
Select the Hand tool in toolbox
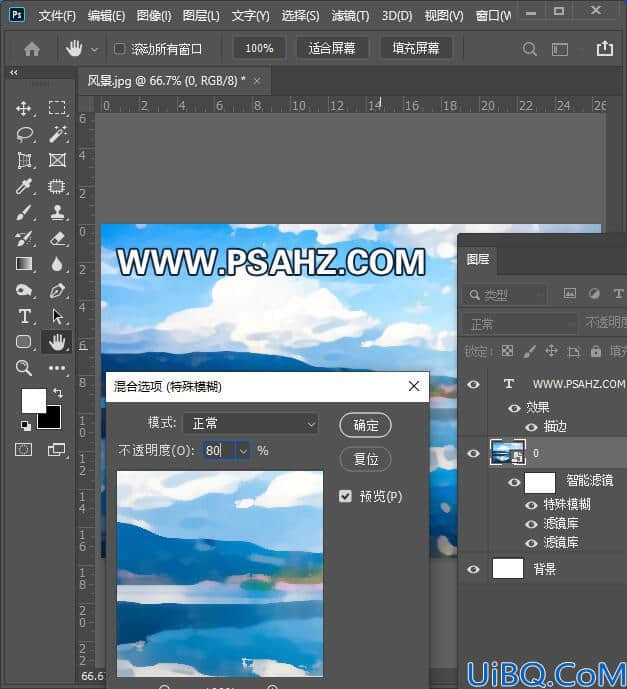click(x=57, y=342)
